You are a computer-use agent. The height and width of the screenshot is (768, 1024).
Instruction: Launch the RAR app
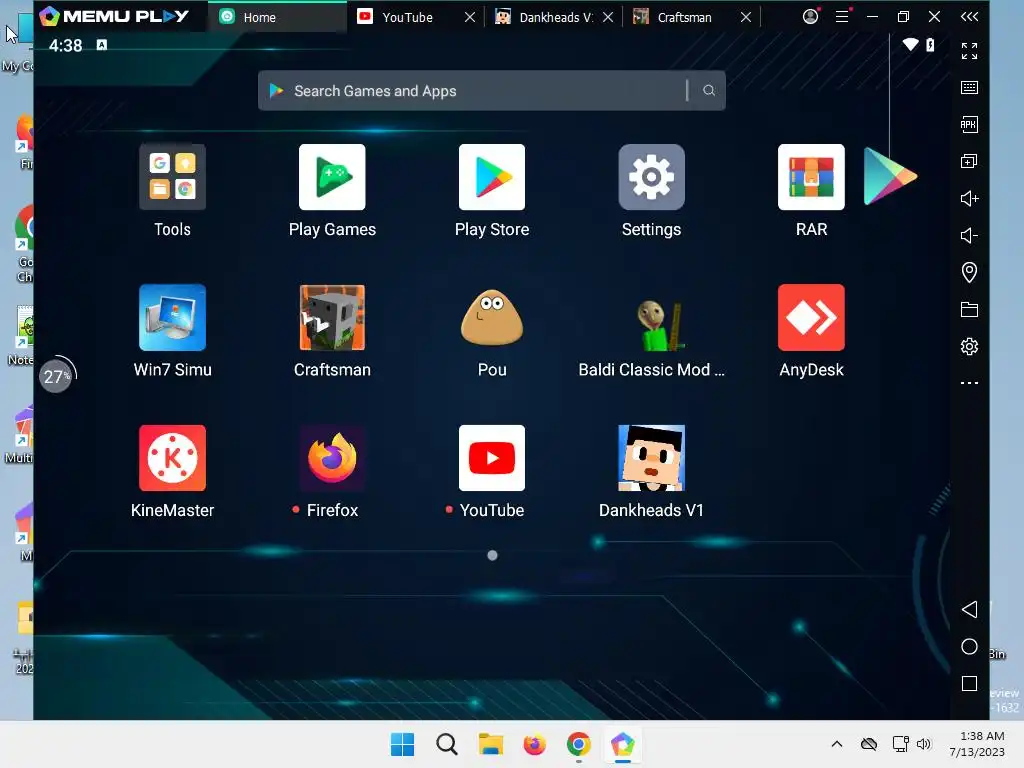click(x=811, y=177)
